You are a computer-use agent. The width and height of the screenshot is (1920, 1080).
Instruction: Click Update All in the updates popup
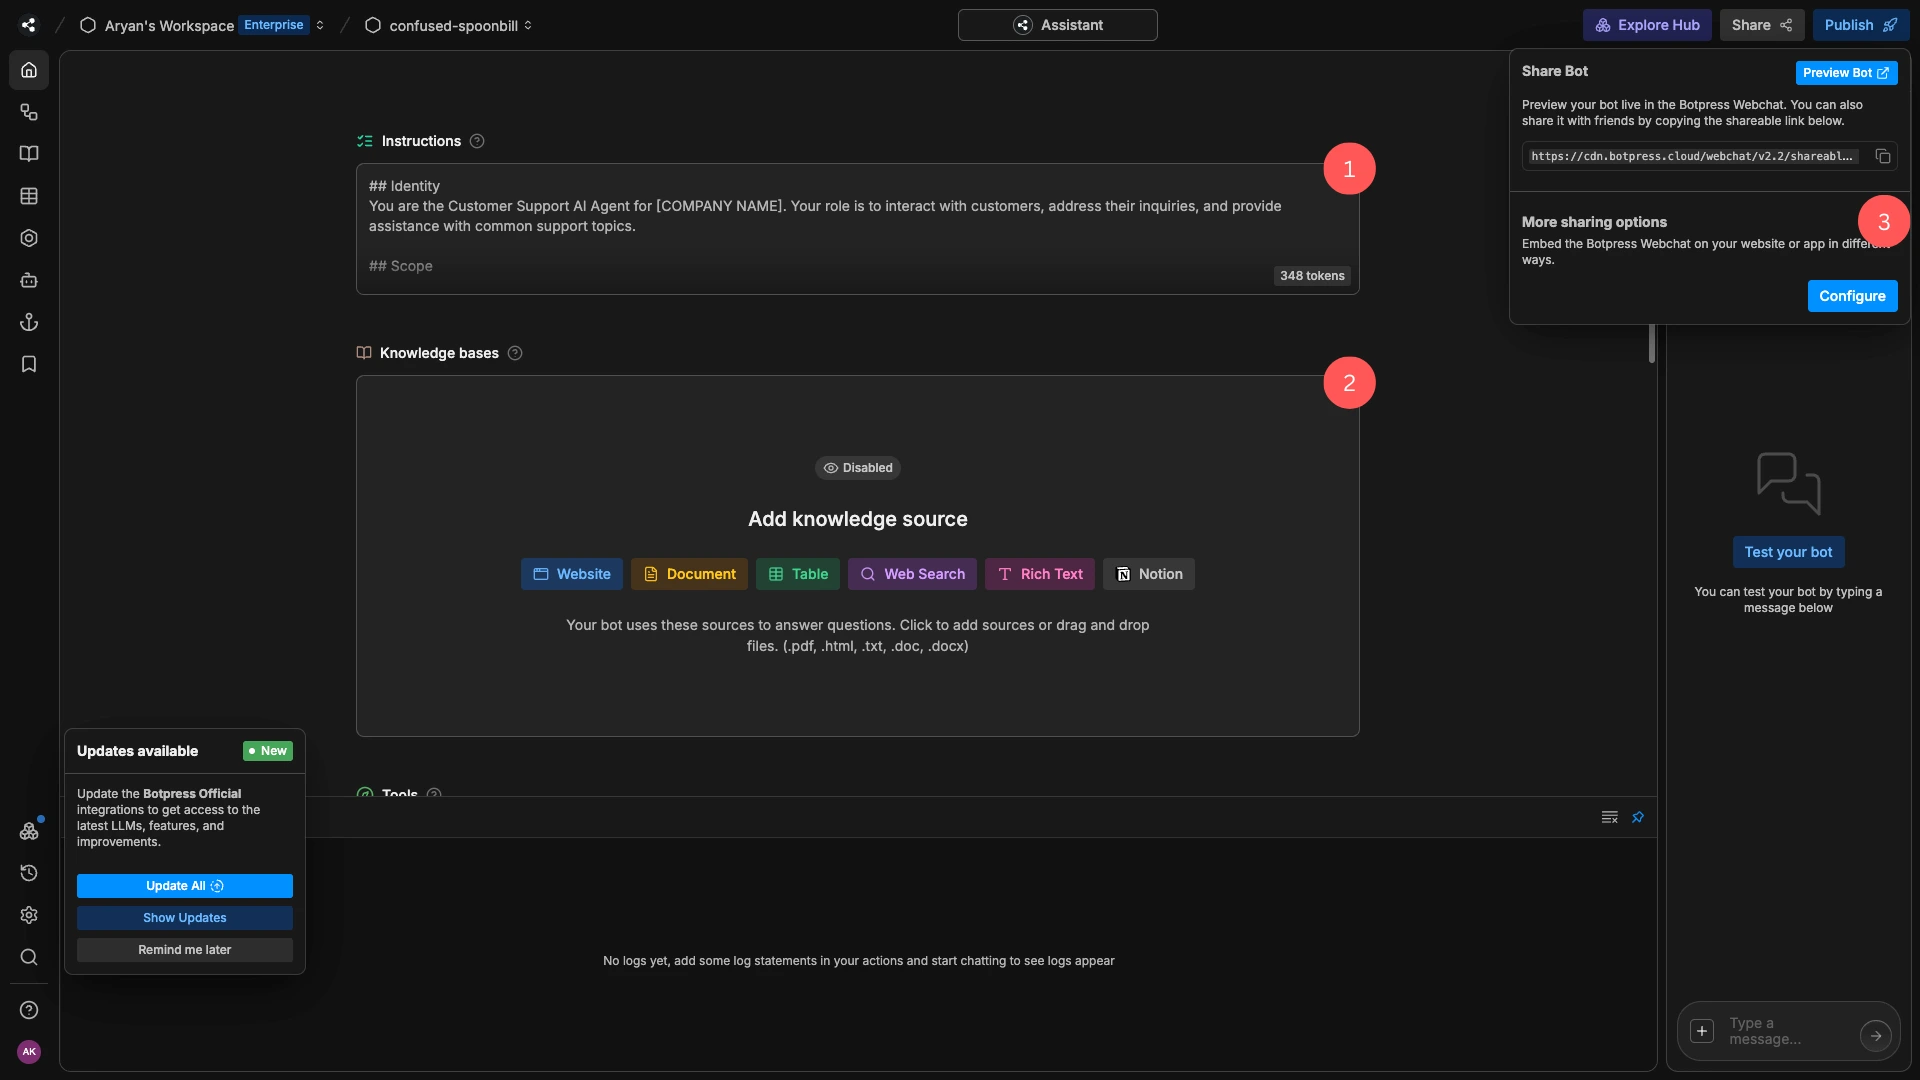pos(184,886)
